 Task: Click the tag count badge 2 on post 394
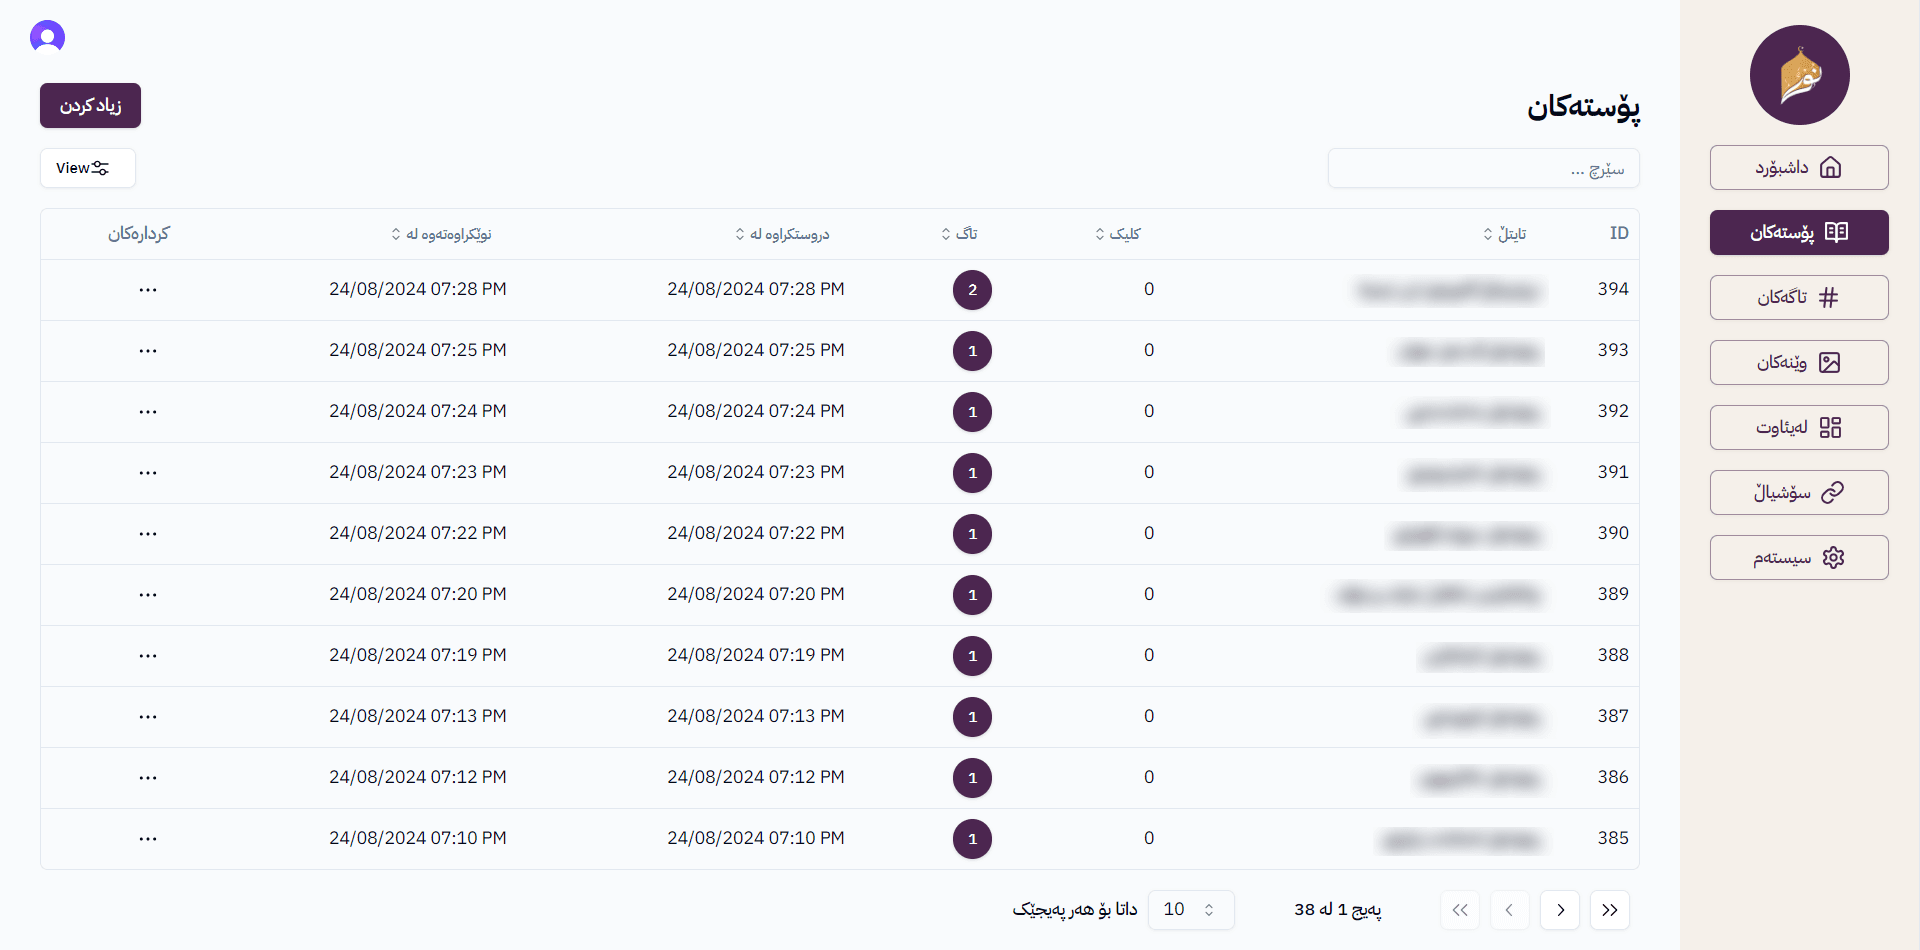pos(971,290)
